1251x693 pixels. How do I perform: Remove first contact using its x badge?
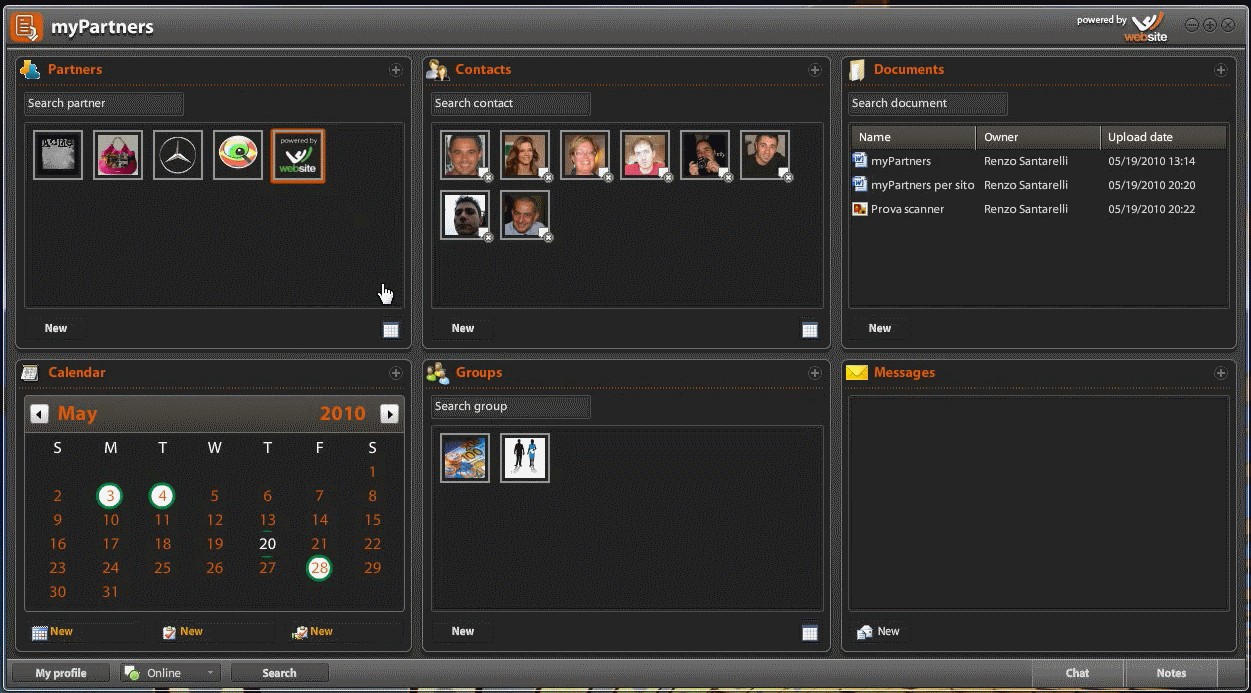[488, 177]
